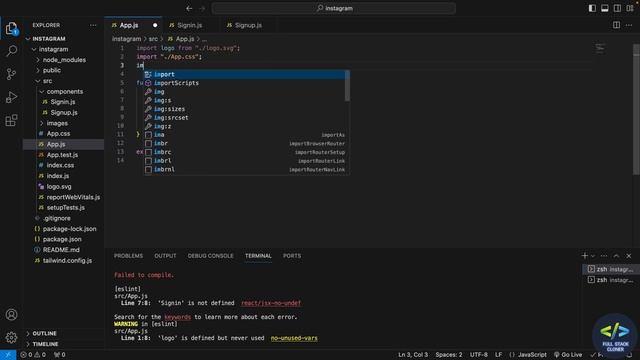Open App.css in the file tree
The height and width of the screenshot is (360, 640).
point(64,133)
